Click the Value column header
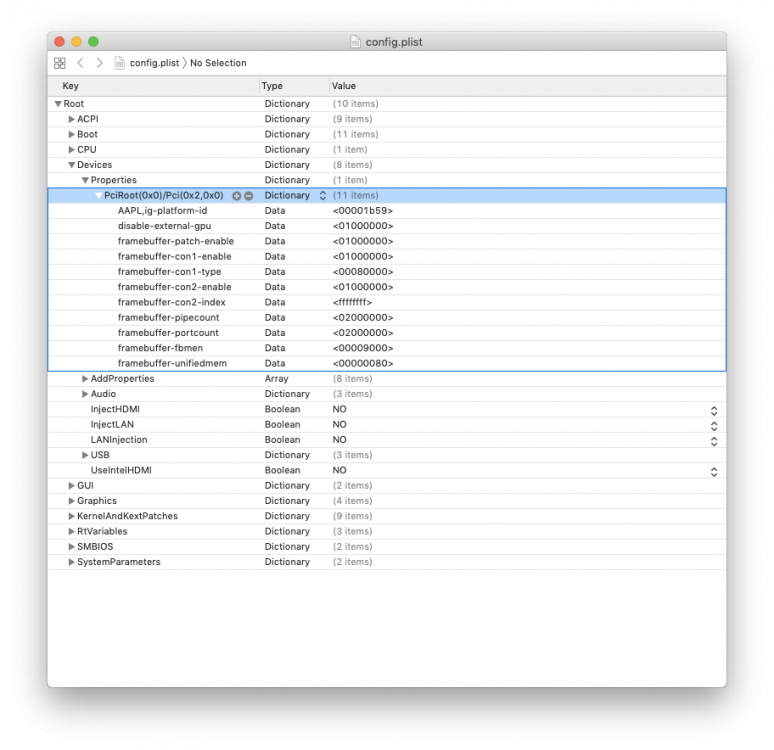The width and height of the screenshot is (774, 750). [528, 86]
